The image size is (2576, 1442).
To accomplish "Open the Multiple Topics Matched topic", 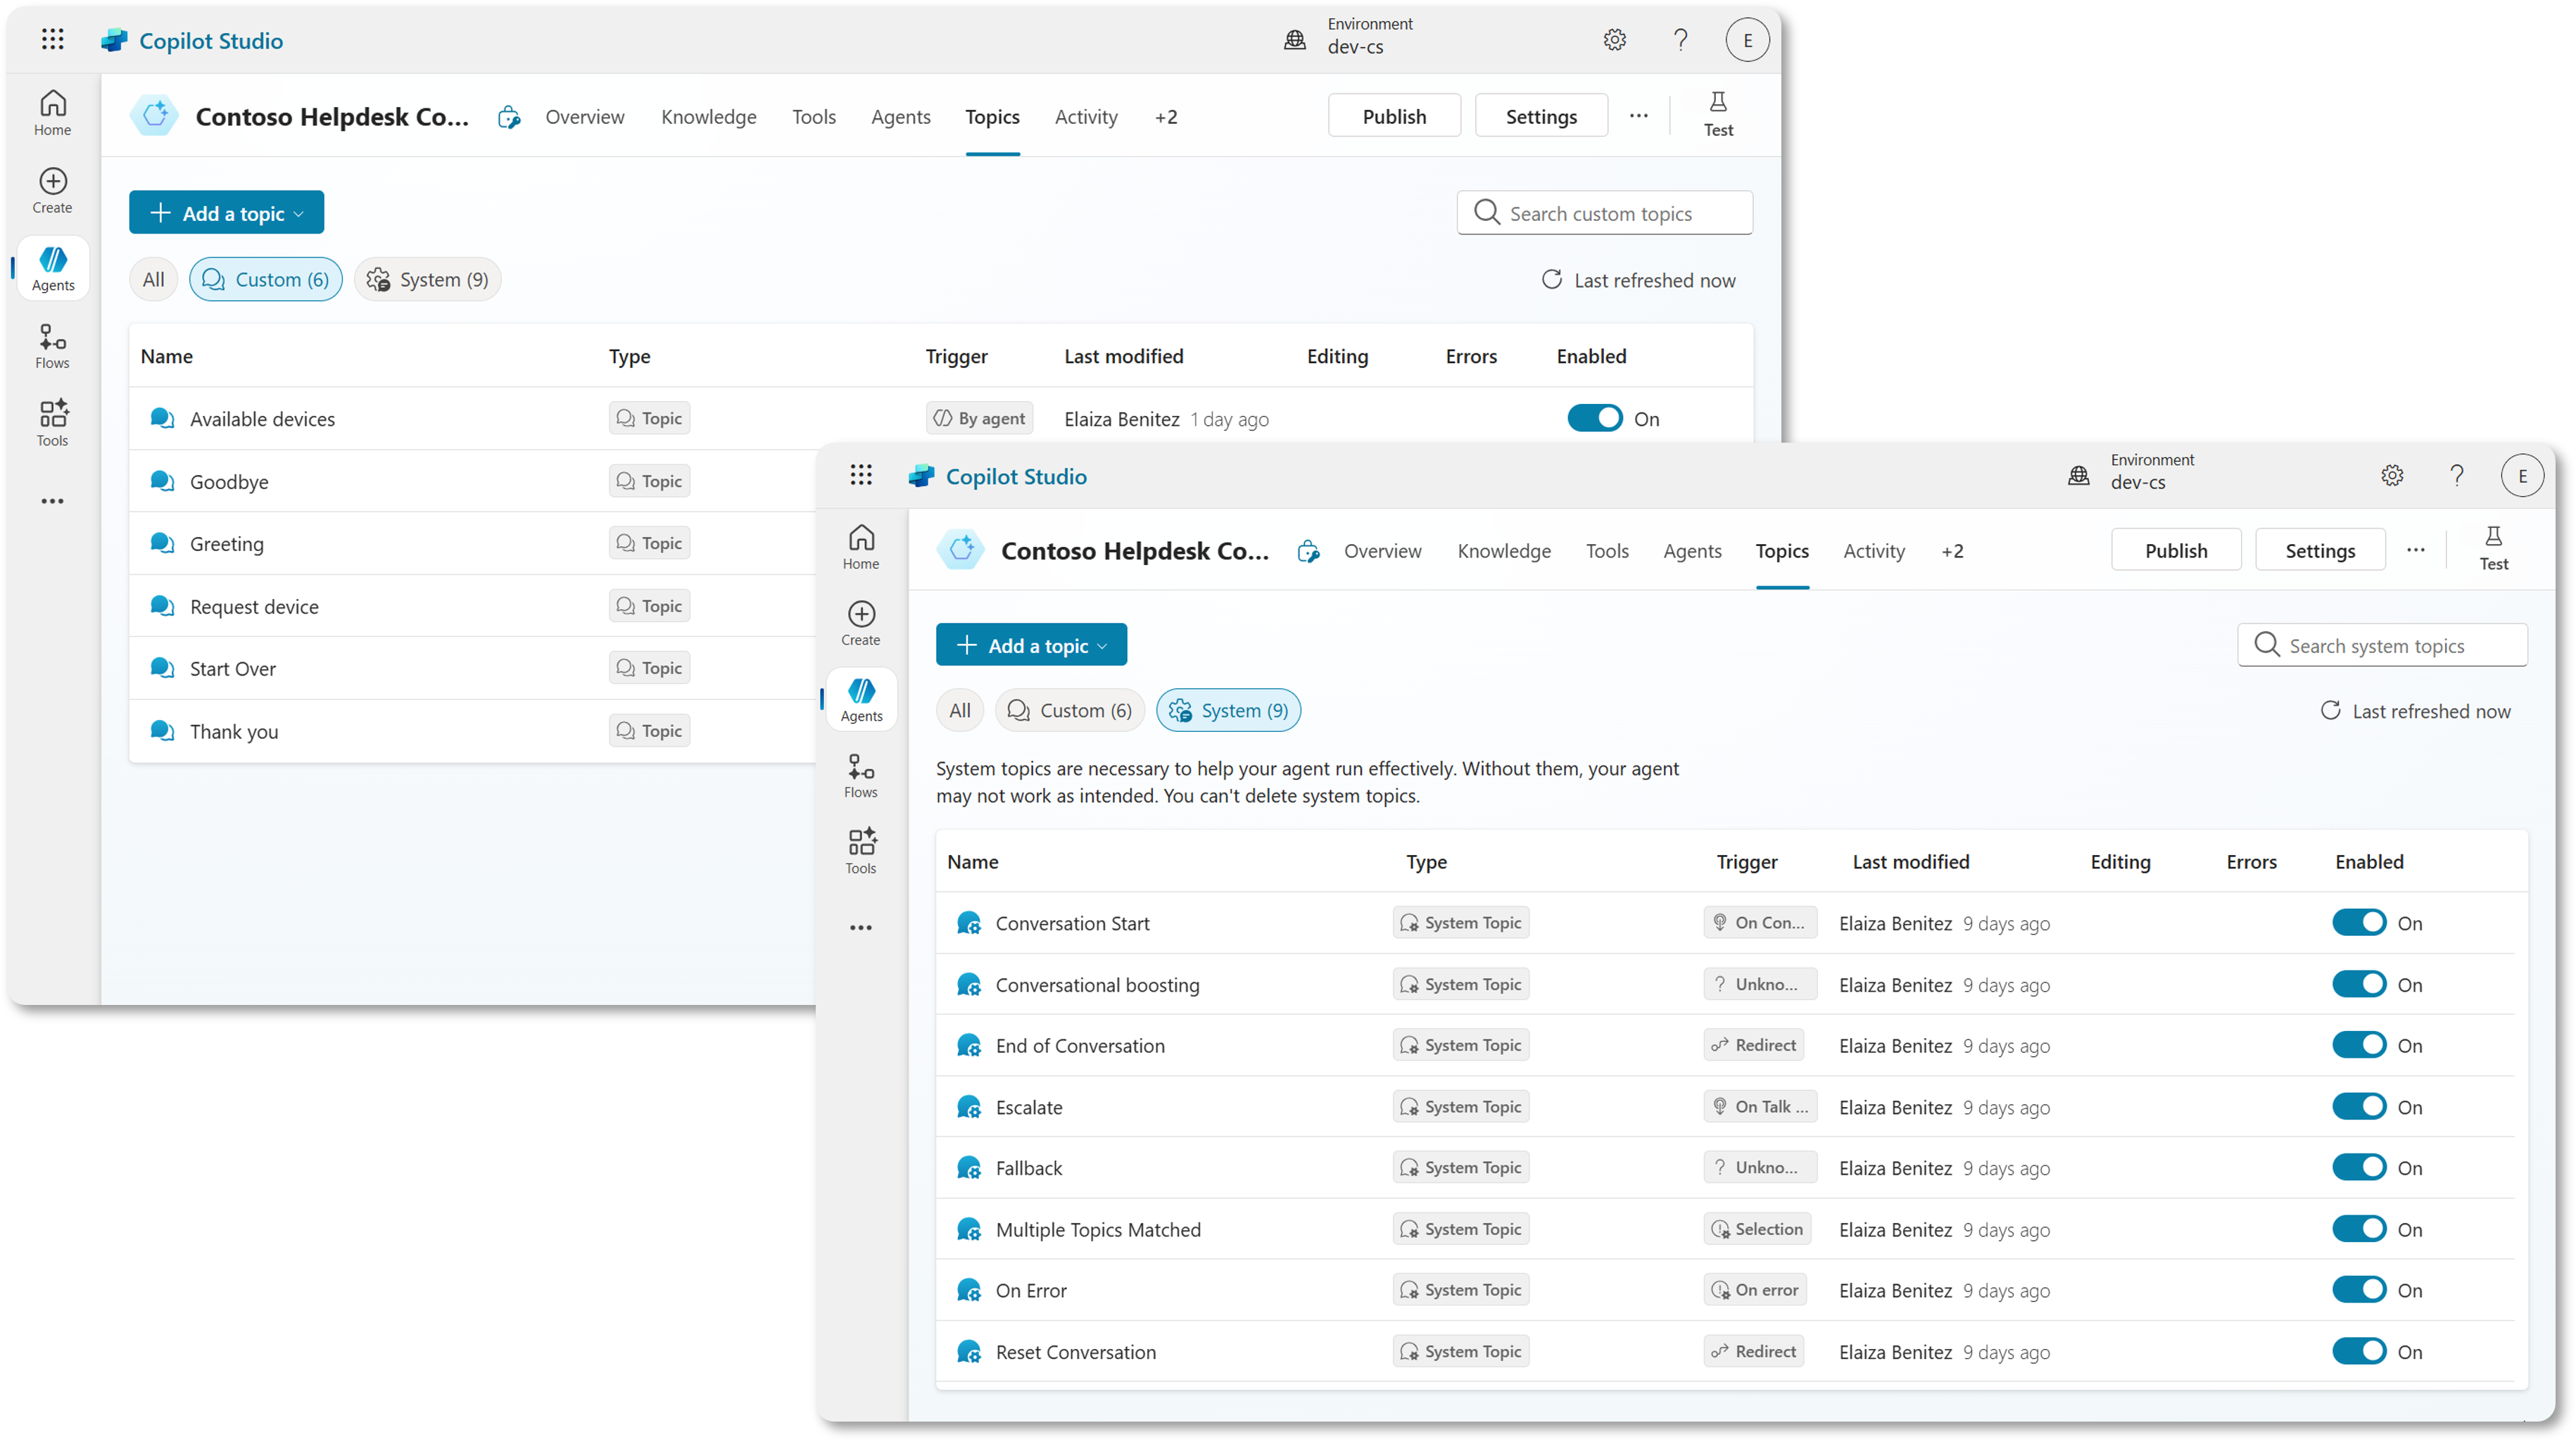I will pos(1097,1230).
